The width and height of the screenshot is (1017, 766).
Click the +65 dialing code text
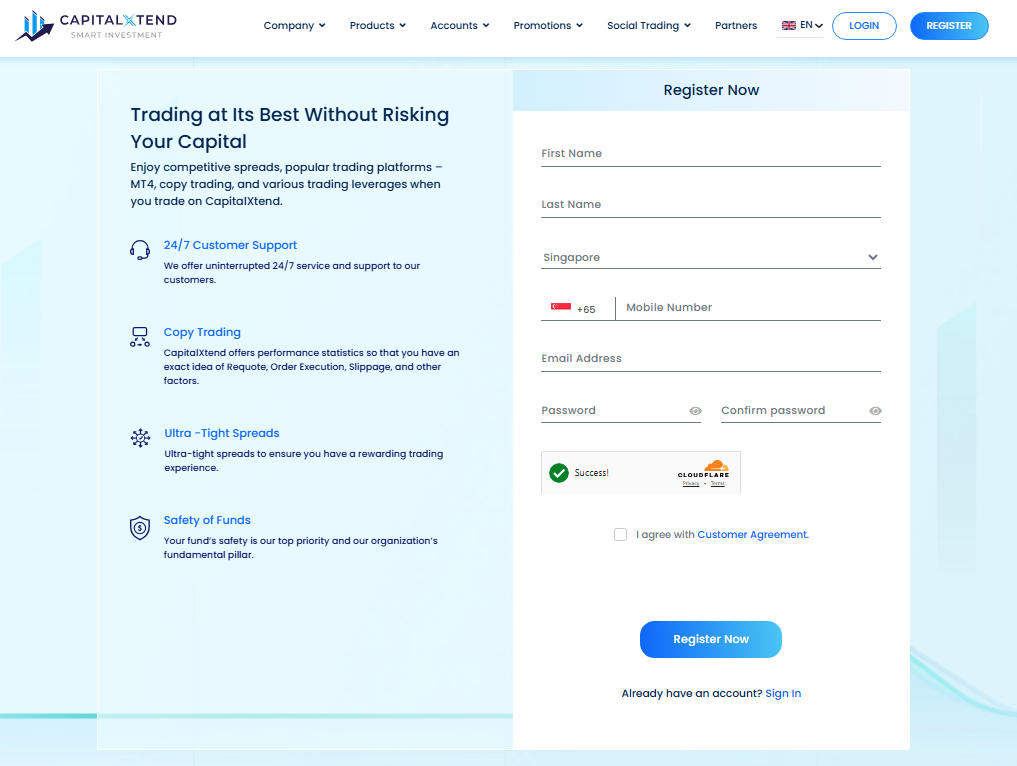(x=586, y=309)
